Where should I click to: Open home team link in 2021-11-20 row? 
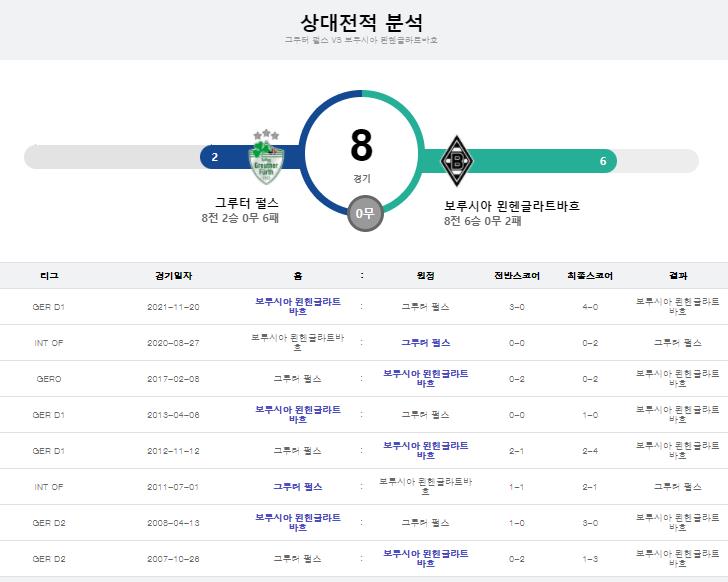pos(298,306)
